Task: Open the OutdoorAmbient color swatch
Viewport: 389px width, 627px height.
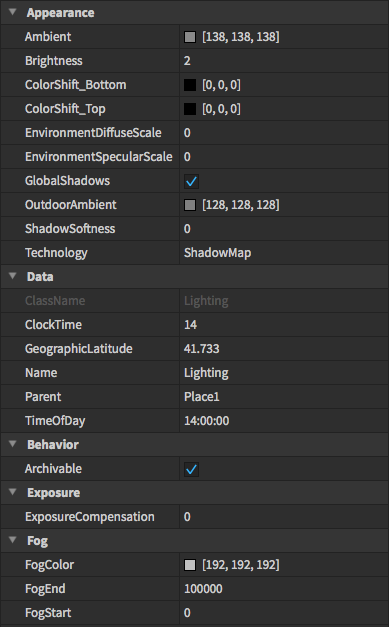Action: tap(190, 205)
